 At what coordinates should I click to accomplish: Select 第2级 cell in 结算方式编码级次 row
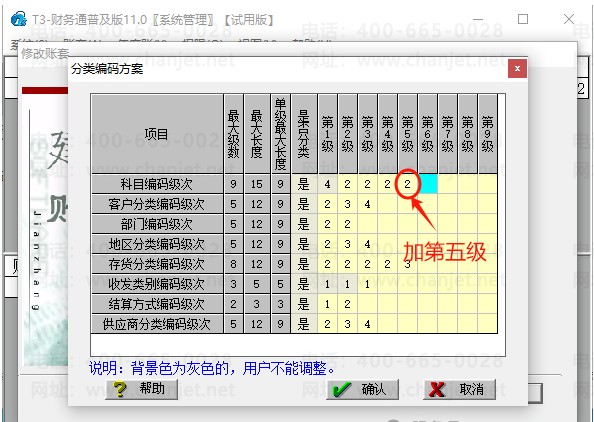tap(347, 304)
